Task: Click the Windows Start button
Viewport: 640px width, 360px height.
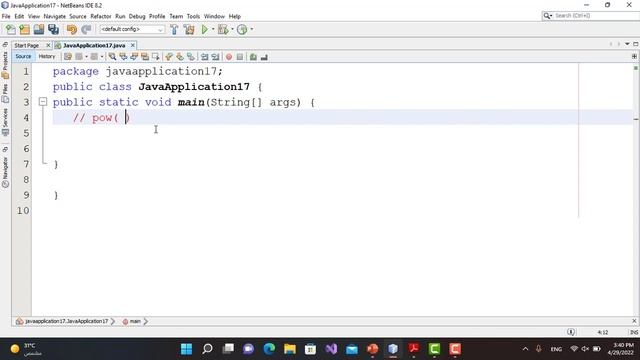Action: 187,349
